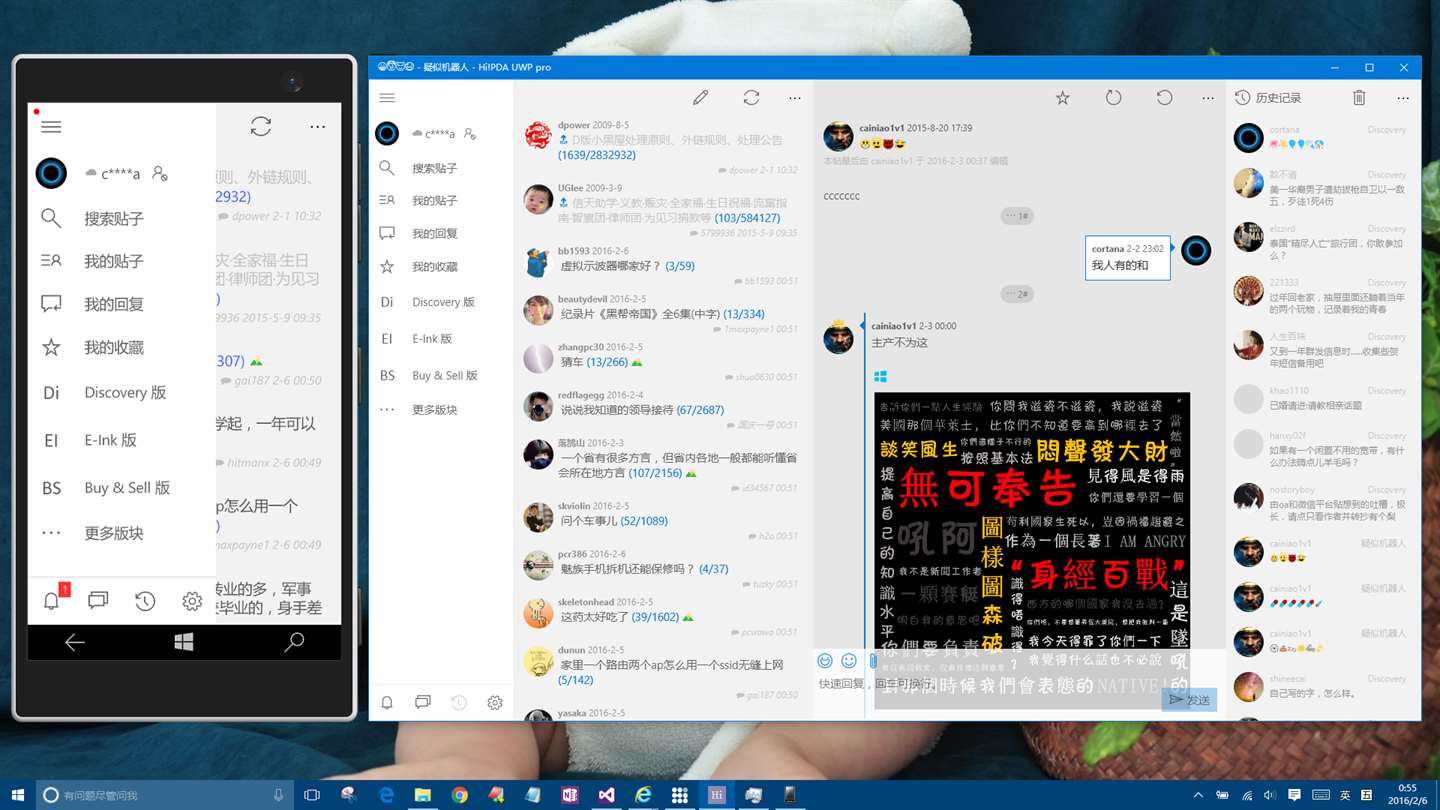The image size is (1440, 810).
Task: Open thread view more options ellipsis
Action: click(x=1208, y=98)
